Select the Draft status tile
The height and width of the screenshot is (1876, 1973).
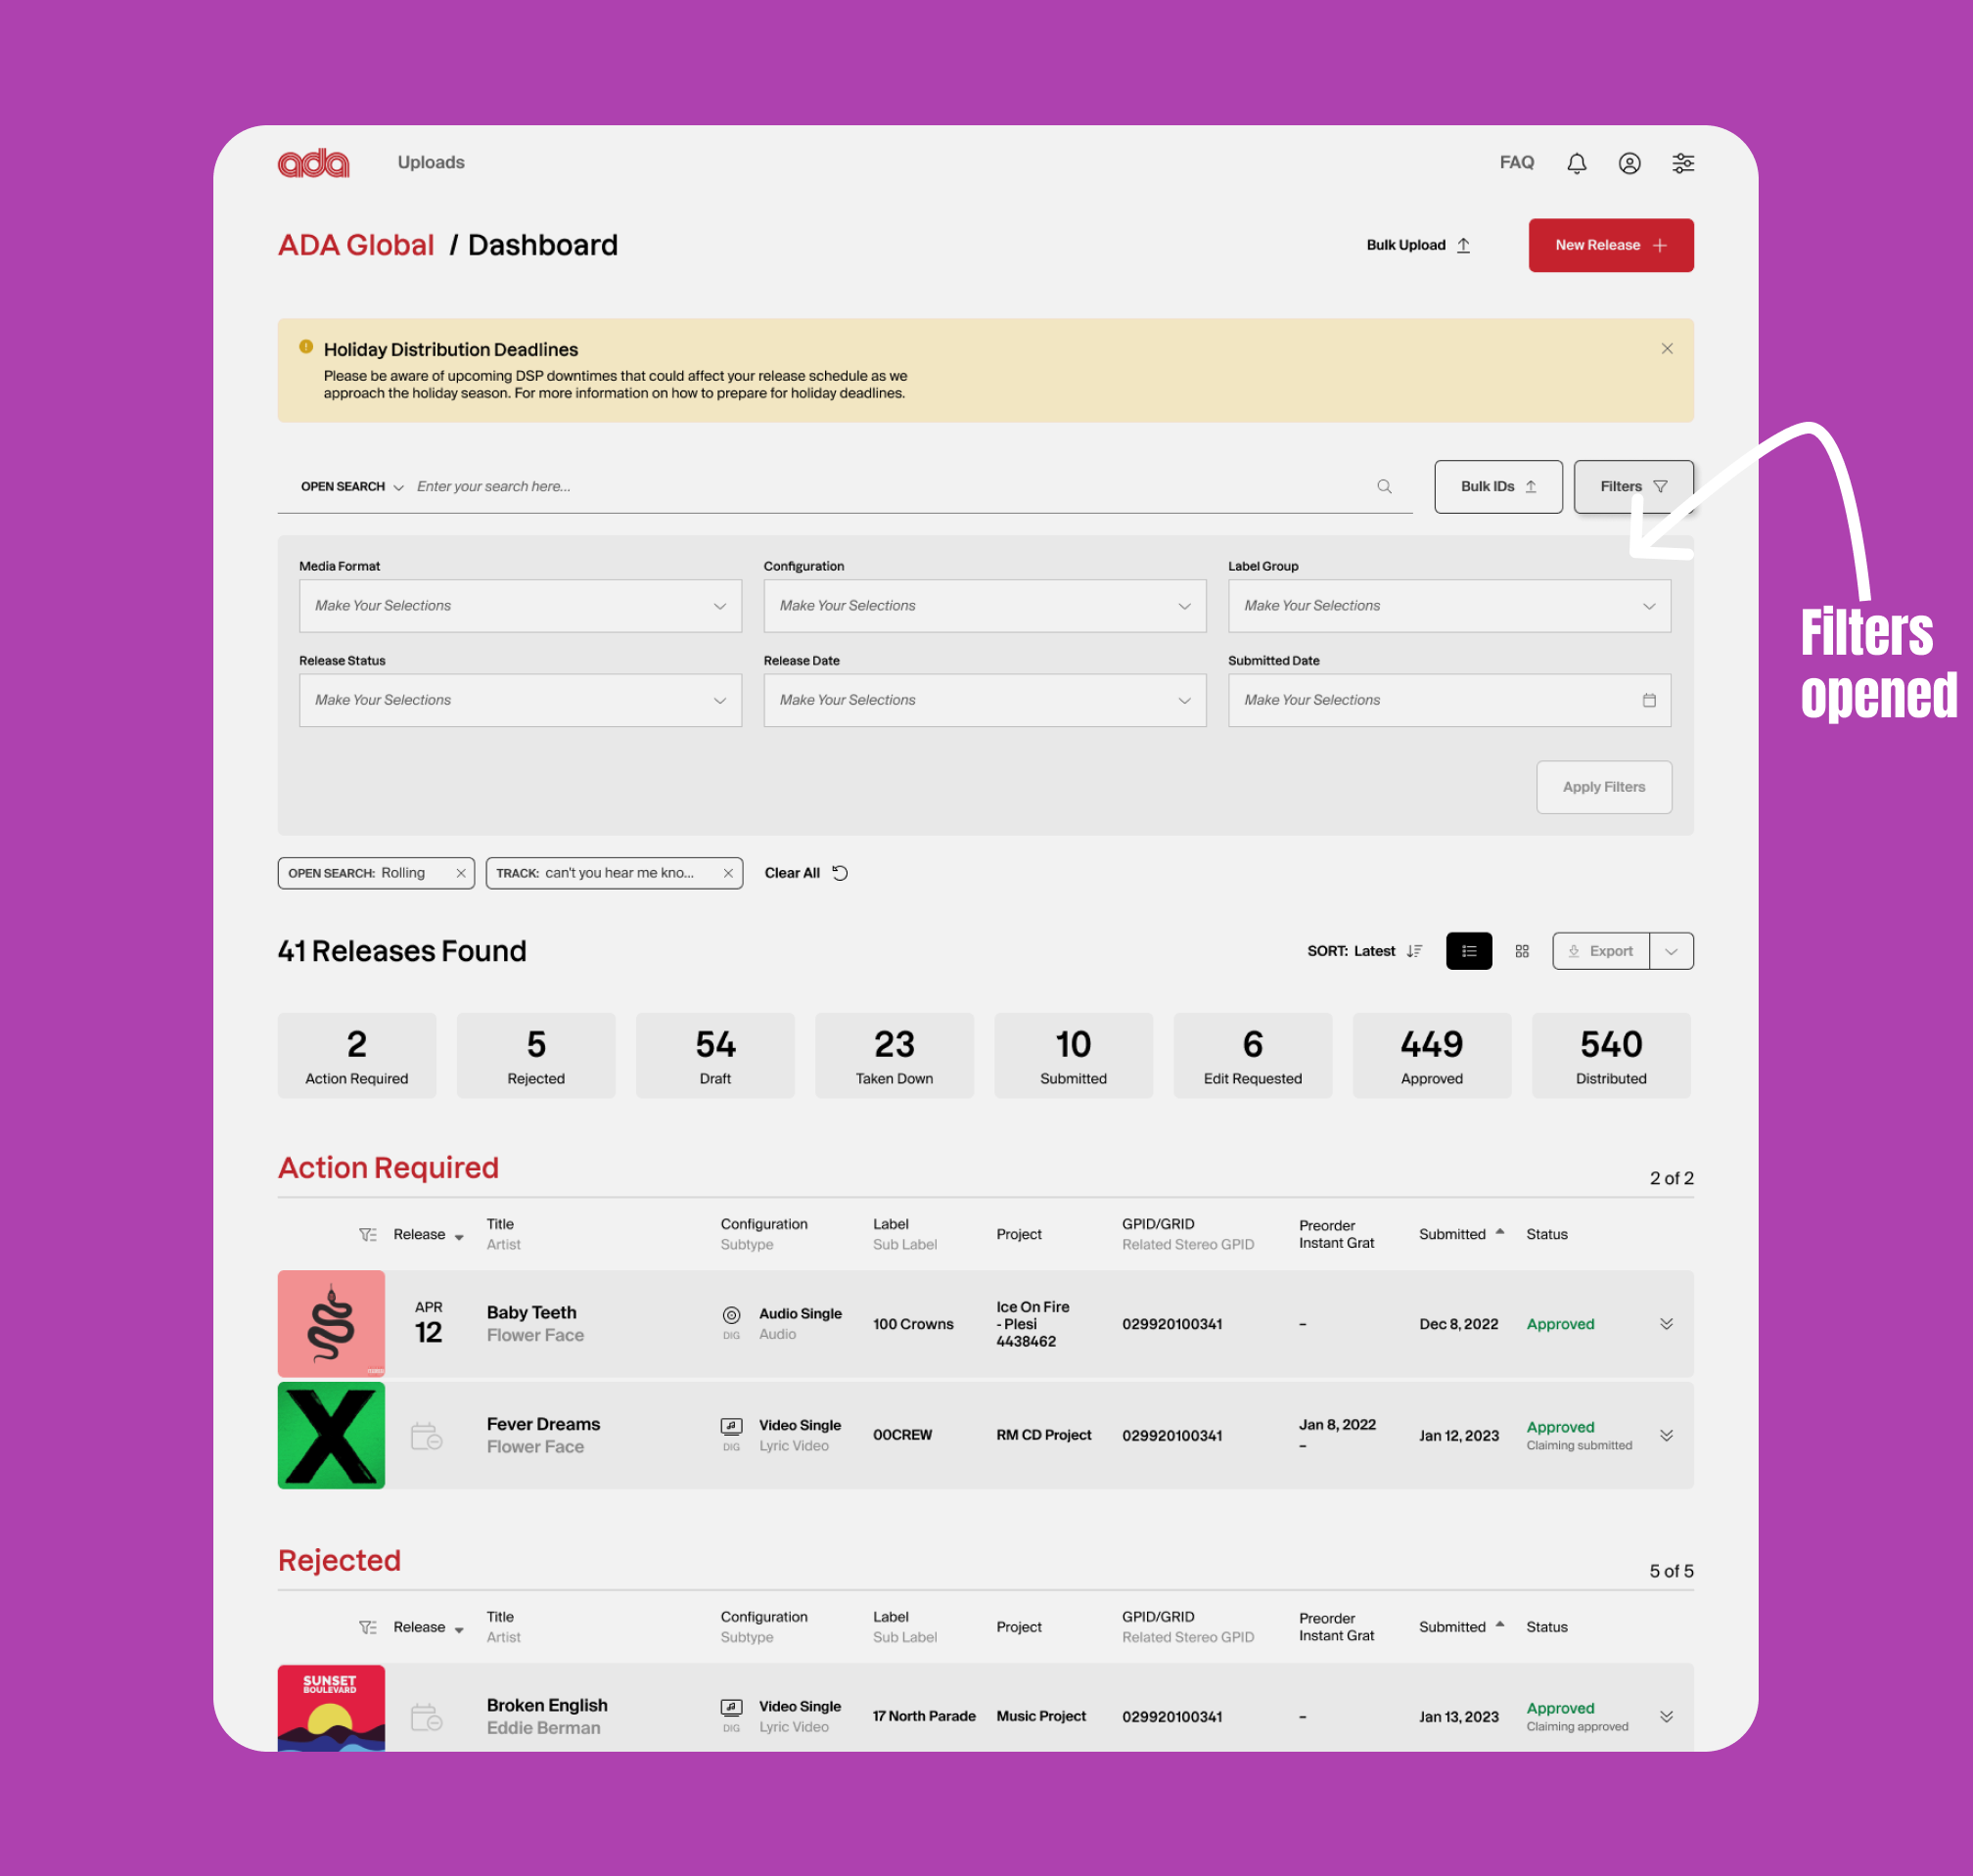point(715,1056)
